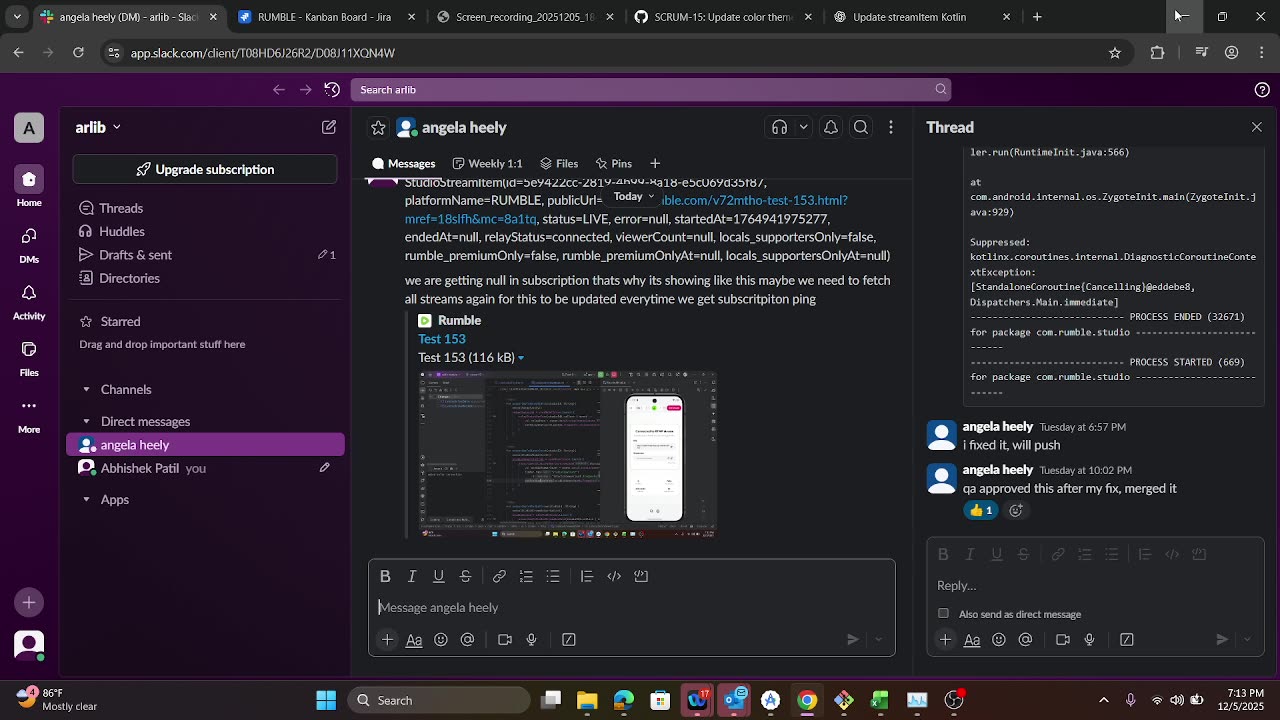Check Also send as direct message

tap(943, 614)
